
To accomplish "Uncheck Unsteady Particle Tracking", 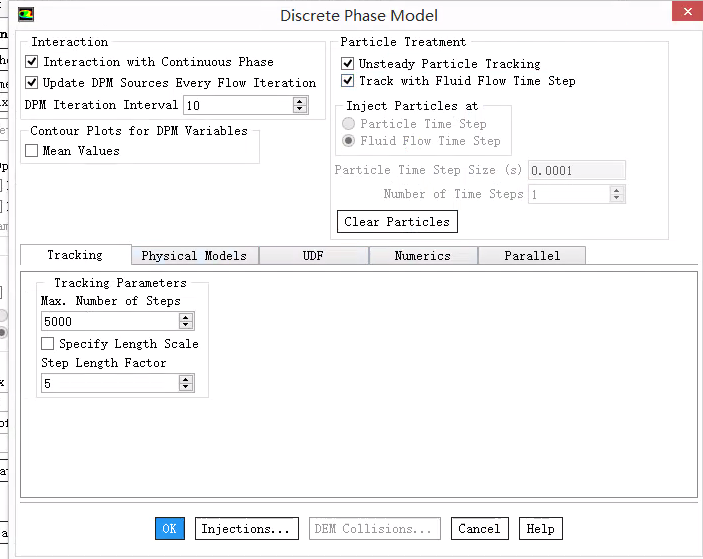I will [x=348, y=64].
